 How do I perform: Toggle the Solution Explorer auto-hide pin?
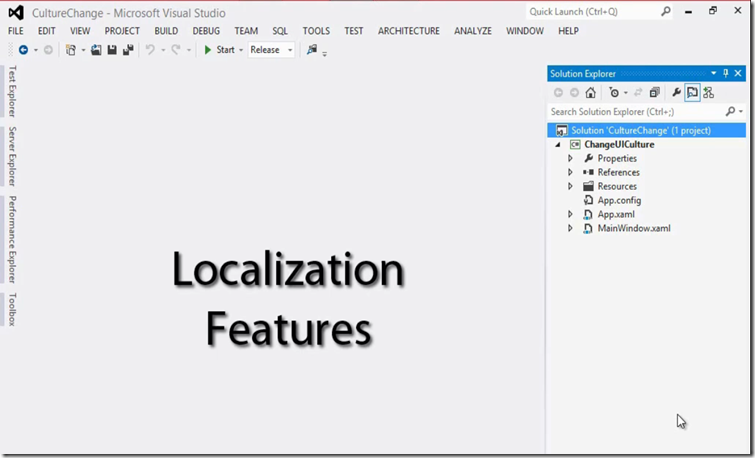click(x=726, y=73)
